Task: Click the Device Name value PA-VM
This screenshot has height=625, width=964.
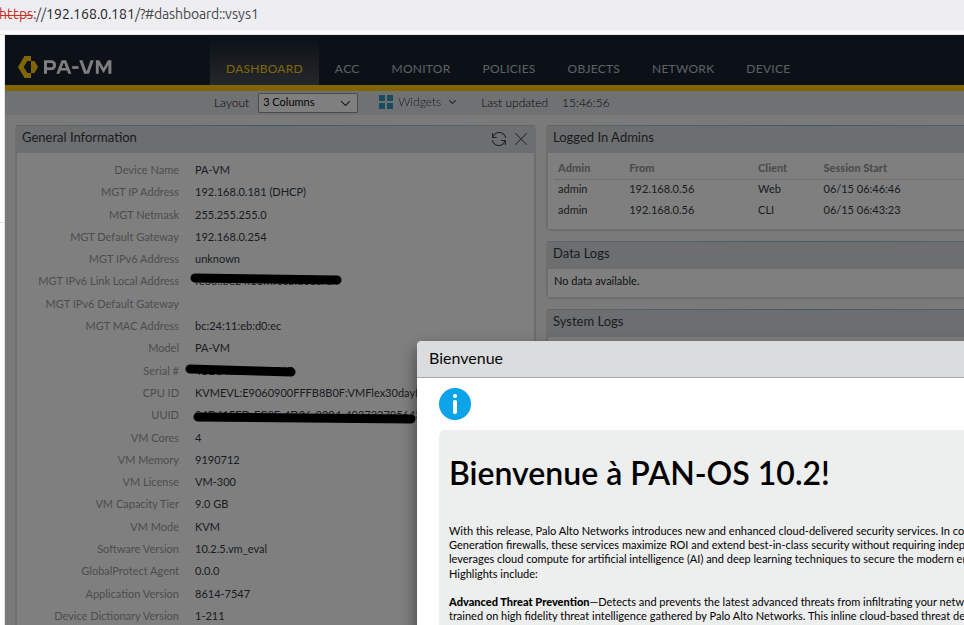Action: [x=212, y=170]
